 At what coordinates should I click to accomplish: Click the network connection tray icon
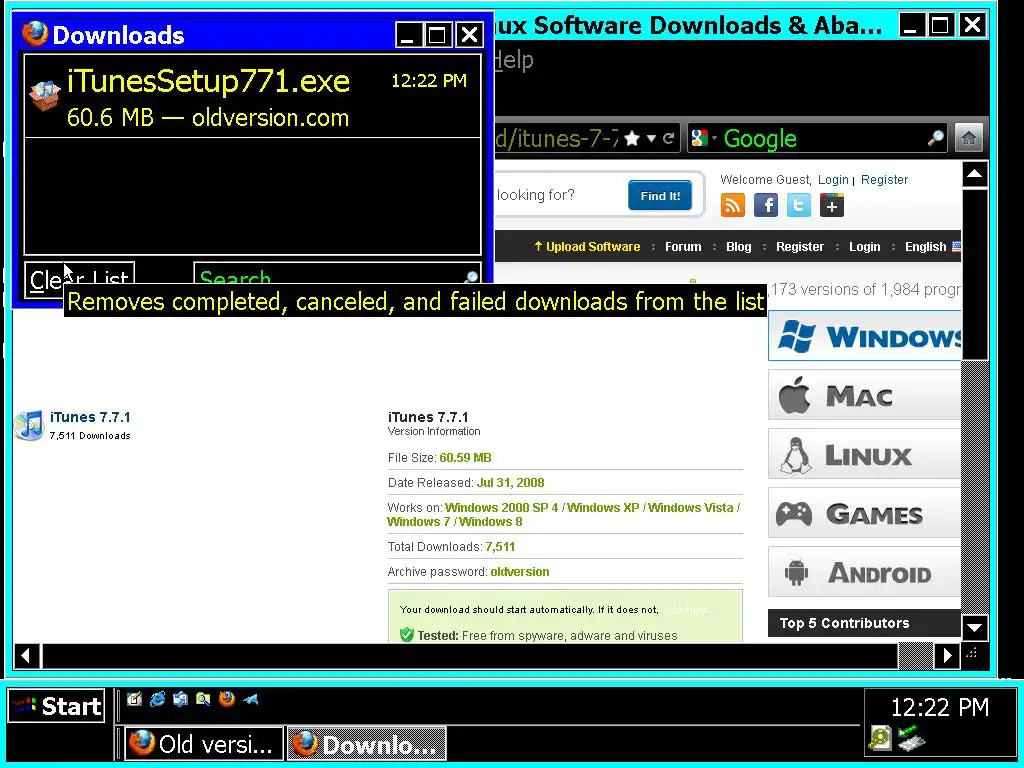point(911,738)
